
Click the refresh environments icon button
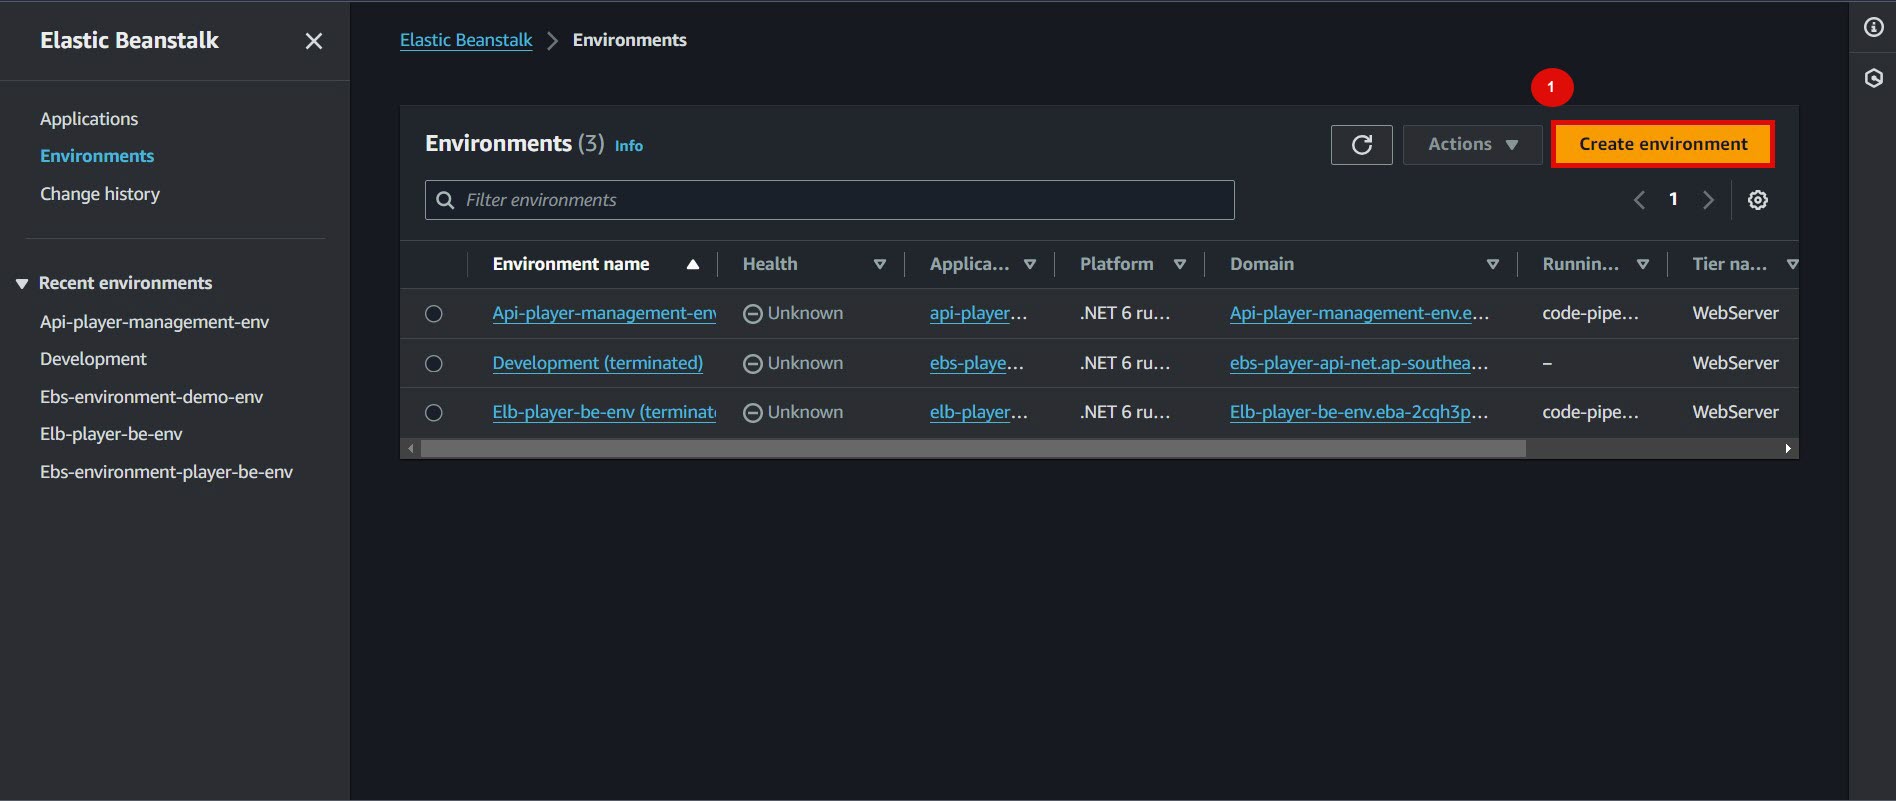(1361, 145)
